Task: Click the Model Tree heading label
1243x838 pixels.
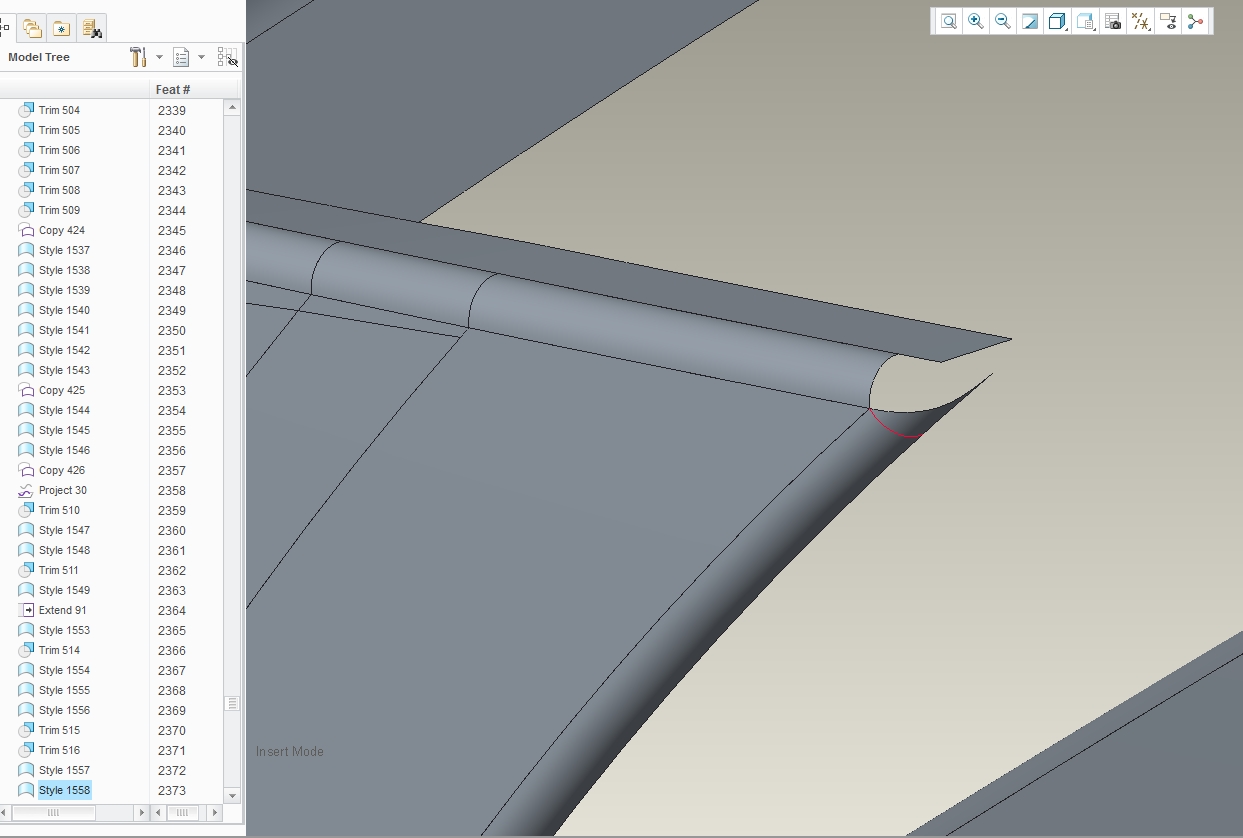Action: pos(39,57)
